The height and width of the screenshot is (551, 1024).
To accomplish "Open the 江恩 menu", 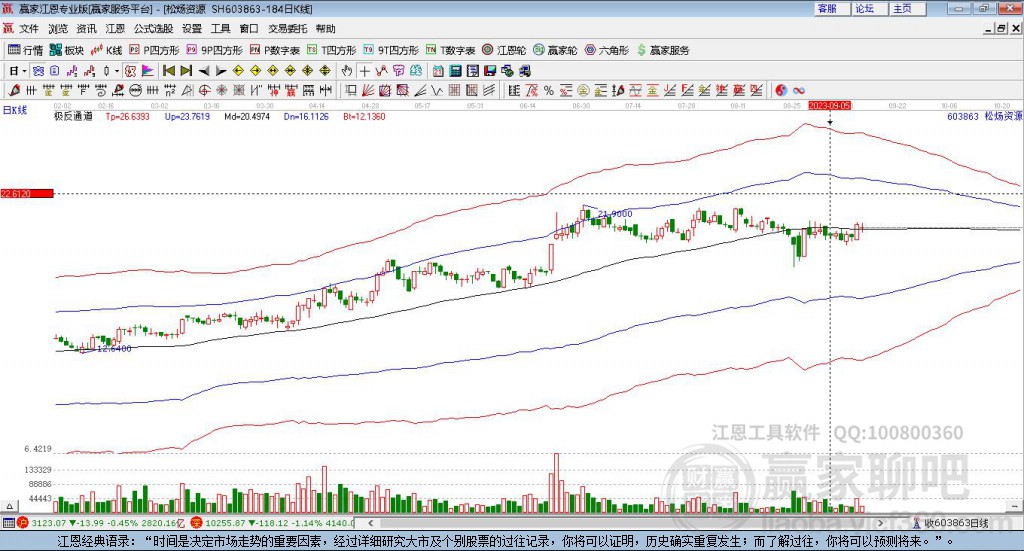I will (115, 29).
